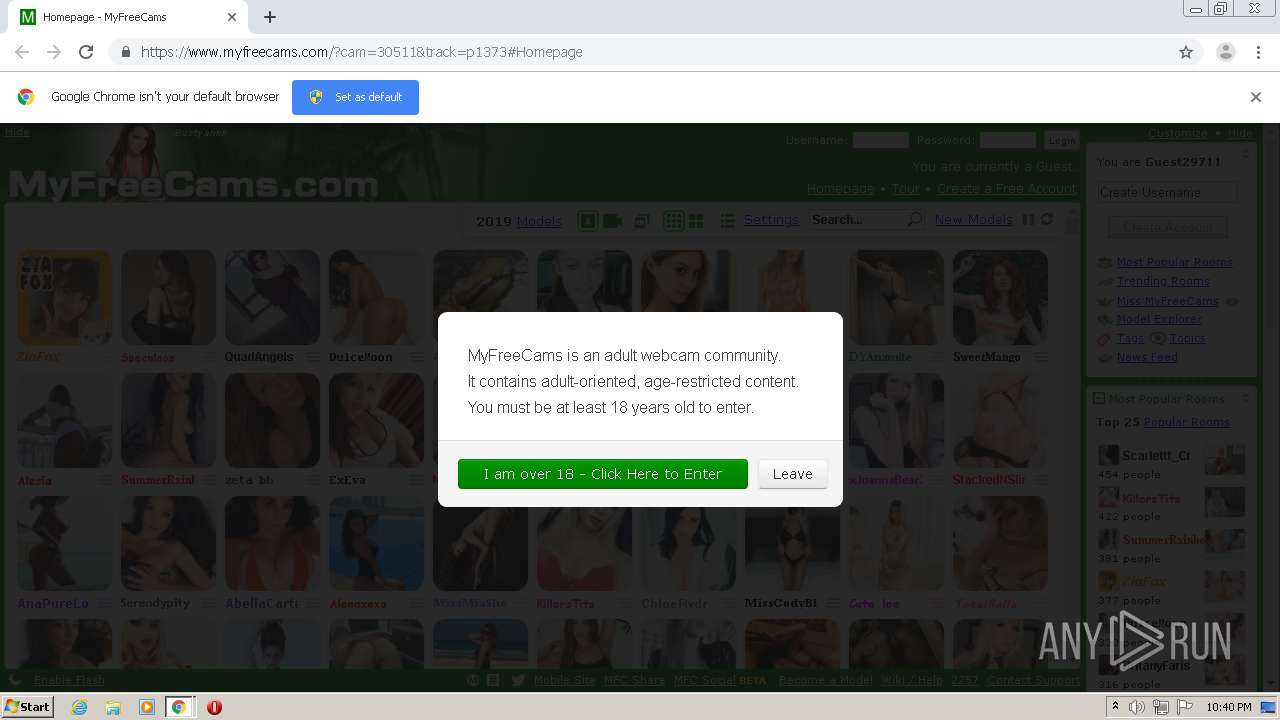The image size is (1280, 720).
Task: Open the Tags link
Action: (x=1129, y=338)
